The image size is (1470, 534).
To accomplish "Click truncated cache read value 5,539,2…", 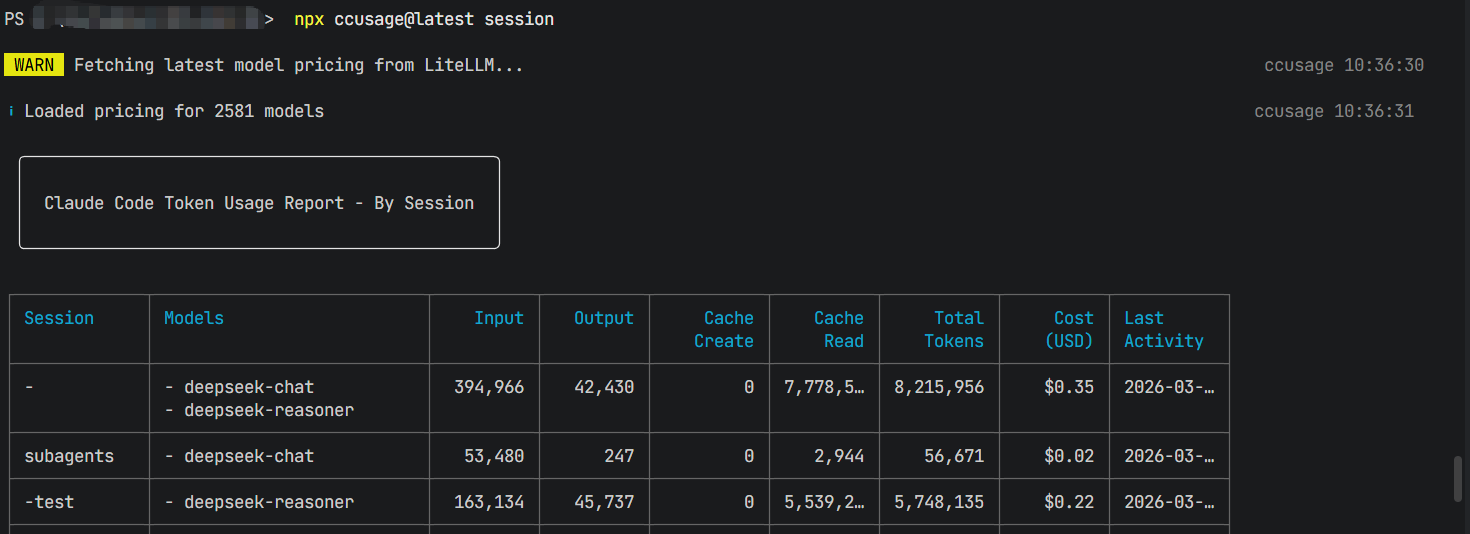I will [x=824, y=502].
